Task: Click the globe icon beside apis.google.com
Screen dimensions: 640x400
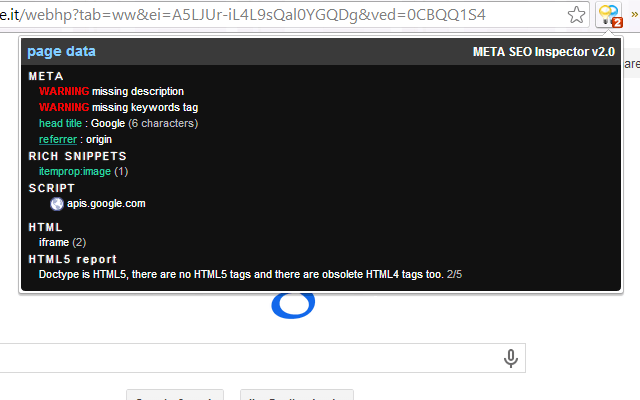Action: click(57, 204)
